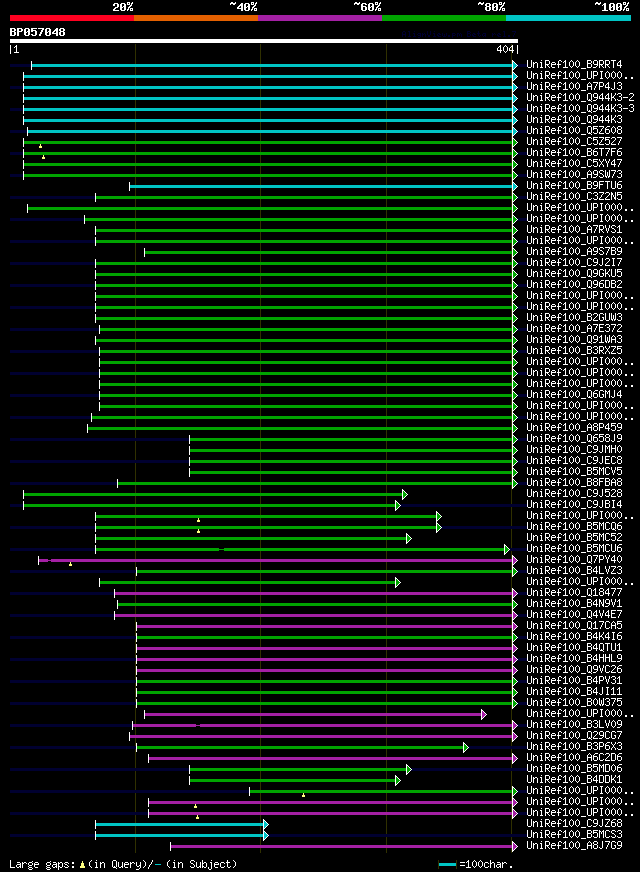Click the purple ~60% identity legend segment

320,18
